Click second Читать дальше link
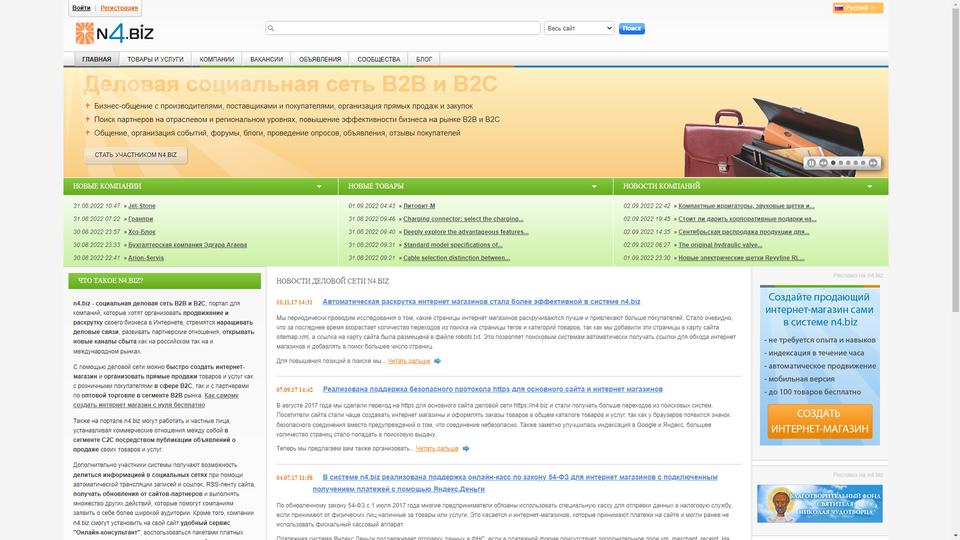 coord(437,449)
